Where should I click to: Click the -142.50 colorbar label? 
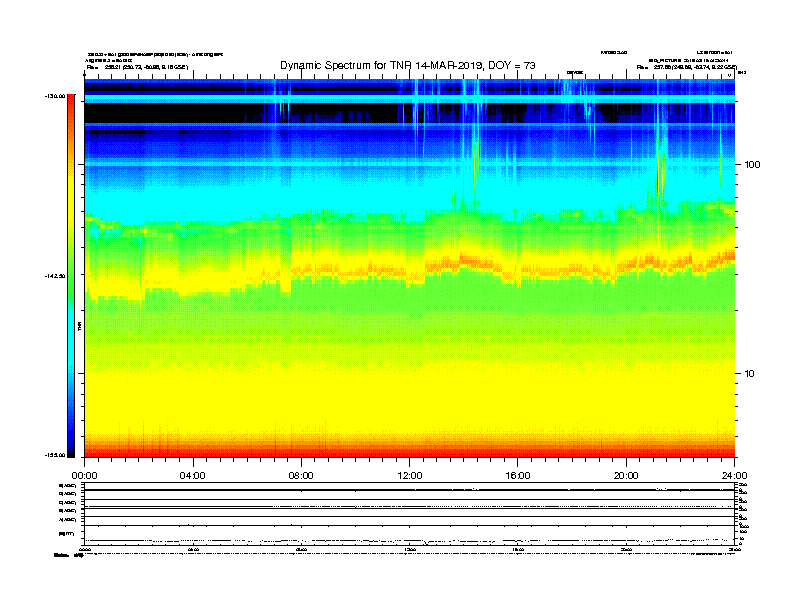click(x=55, y=276)
